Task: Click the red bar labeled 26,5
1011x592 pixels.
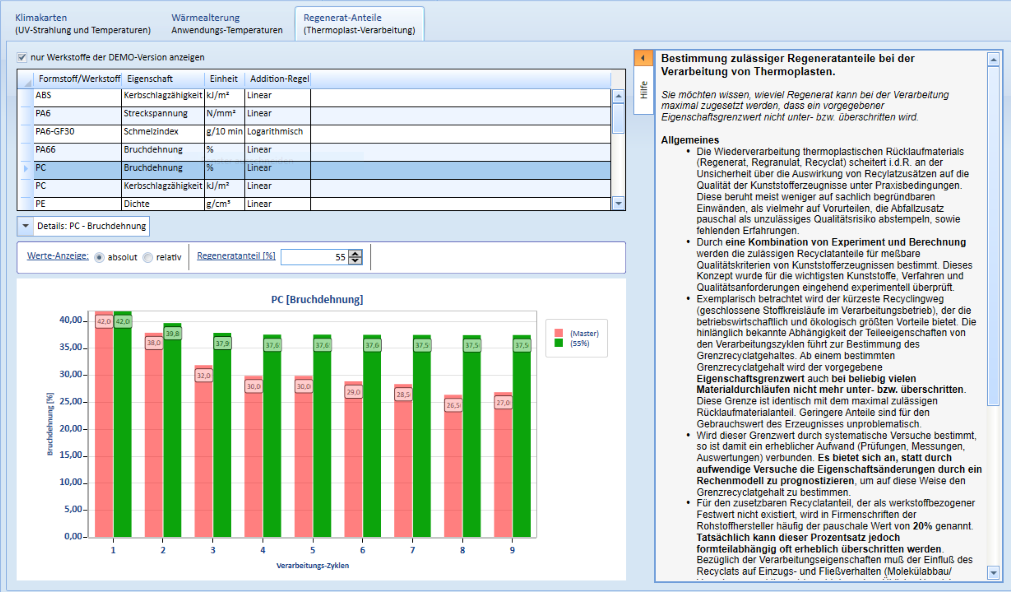Action: [453, 466]
